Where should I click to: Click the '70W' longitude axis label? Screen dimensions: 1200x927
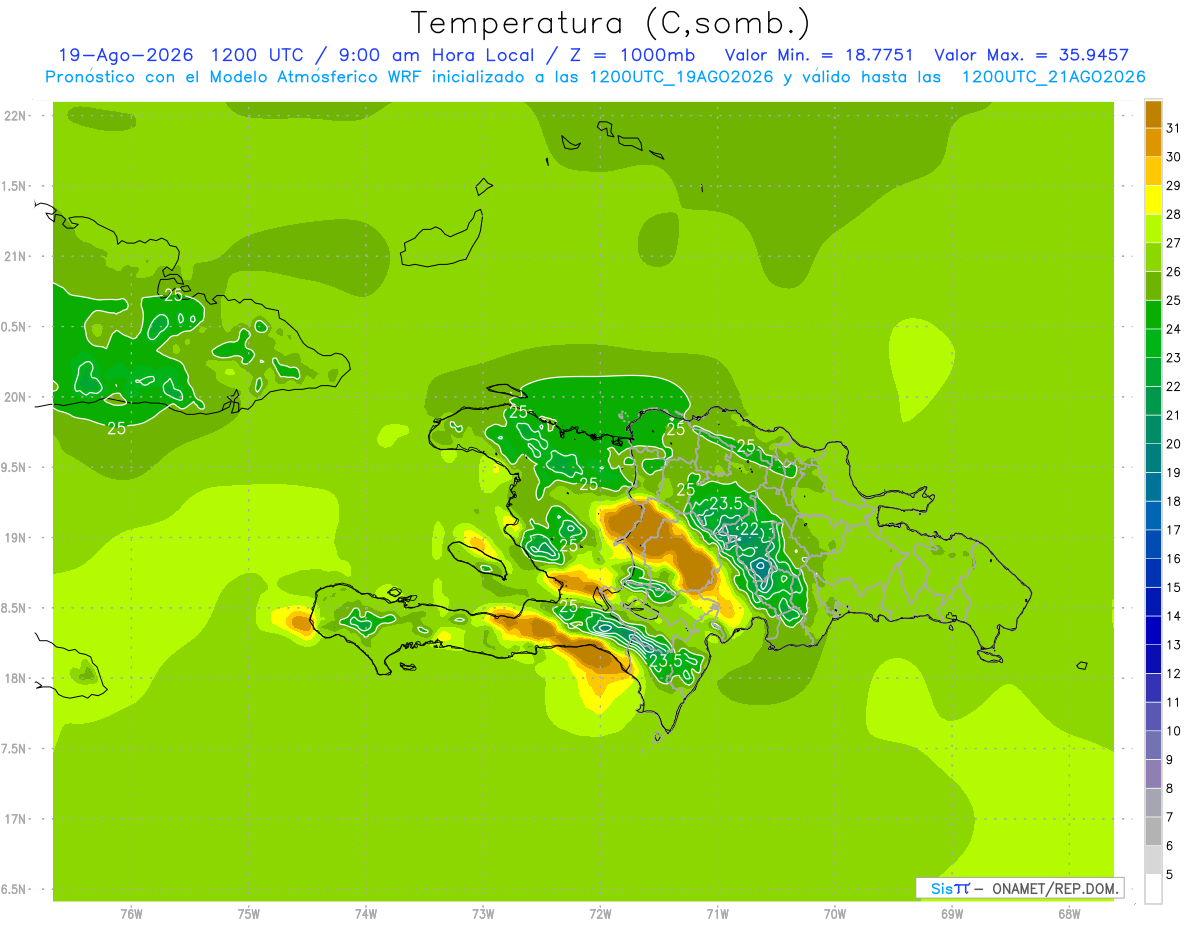[834, 914]
